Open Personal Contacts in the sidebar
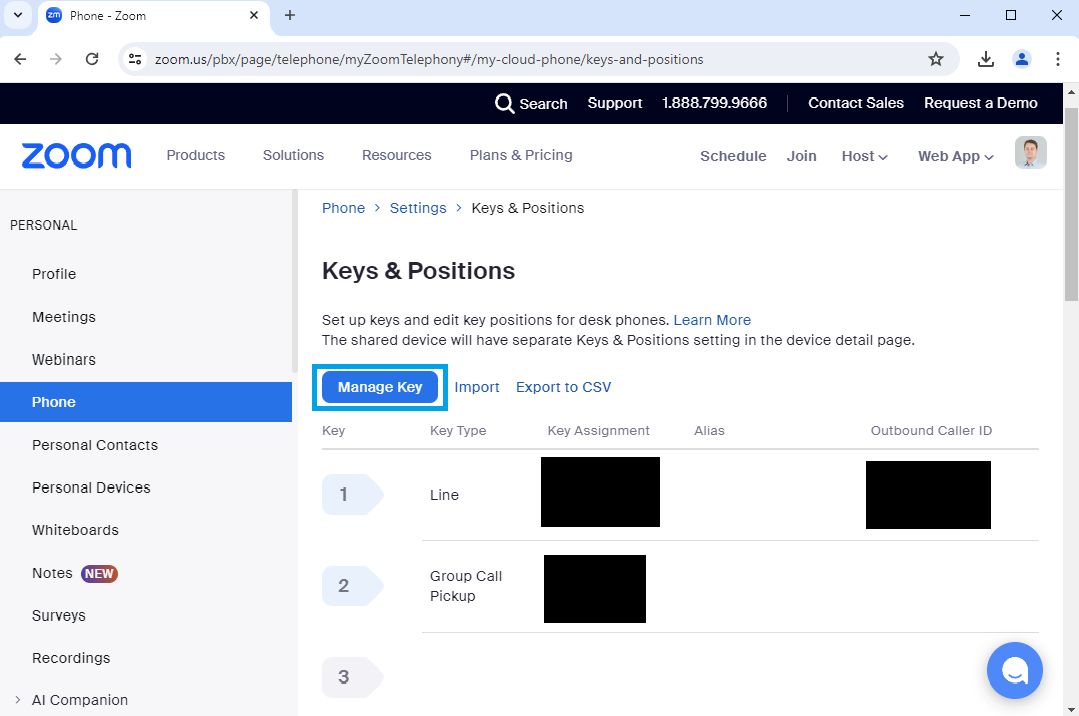The image size is (1079, 716). click(95, 445)
